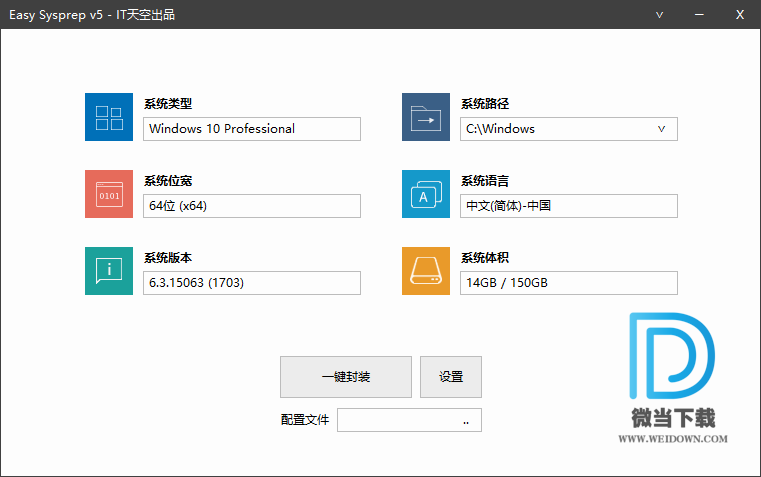Minimize the Easy Sysprep window
The width and height of the screenshot is (761, 477).
tap(699, 15)
